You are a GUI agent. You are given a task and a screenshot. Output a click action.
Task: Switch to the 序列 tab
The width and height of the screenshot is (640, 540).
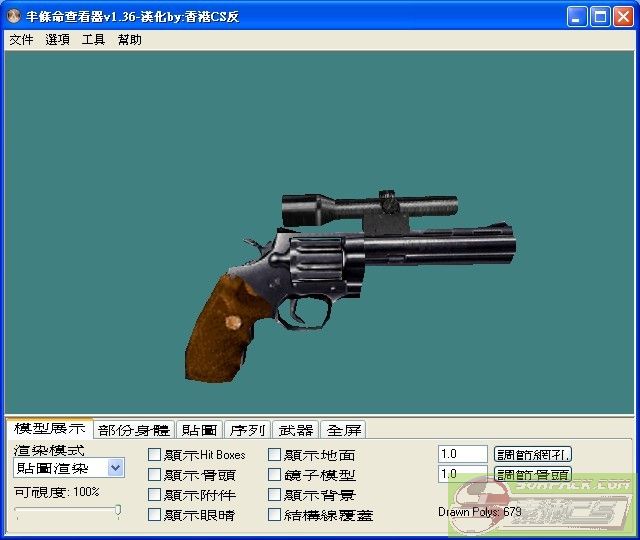(247, 430)
